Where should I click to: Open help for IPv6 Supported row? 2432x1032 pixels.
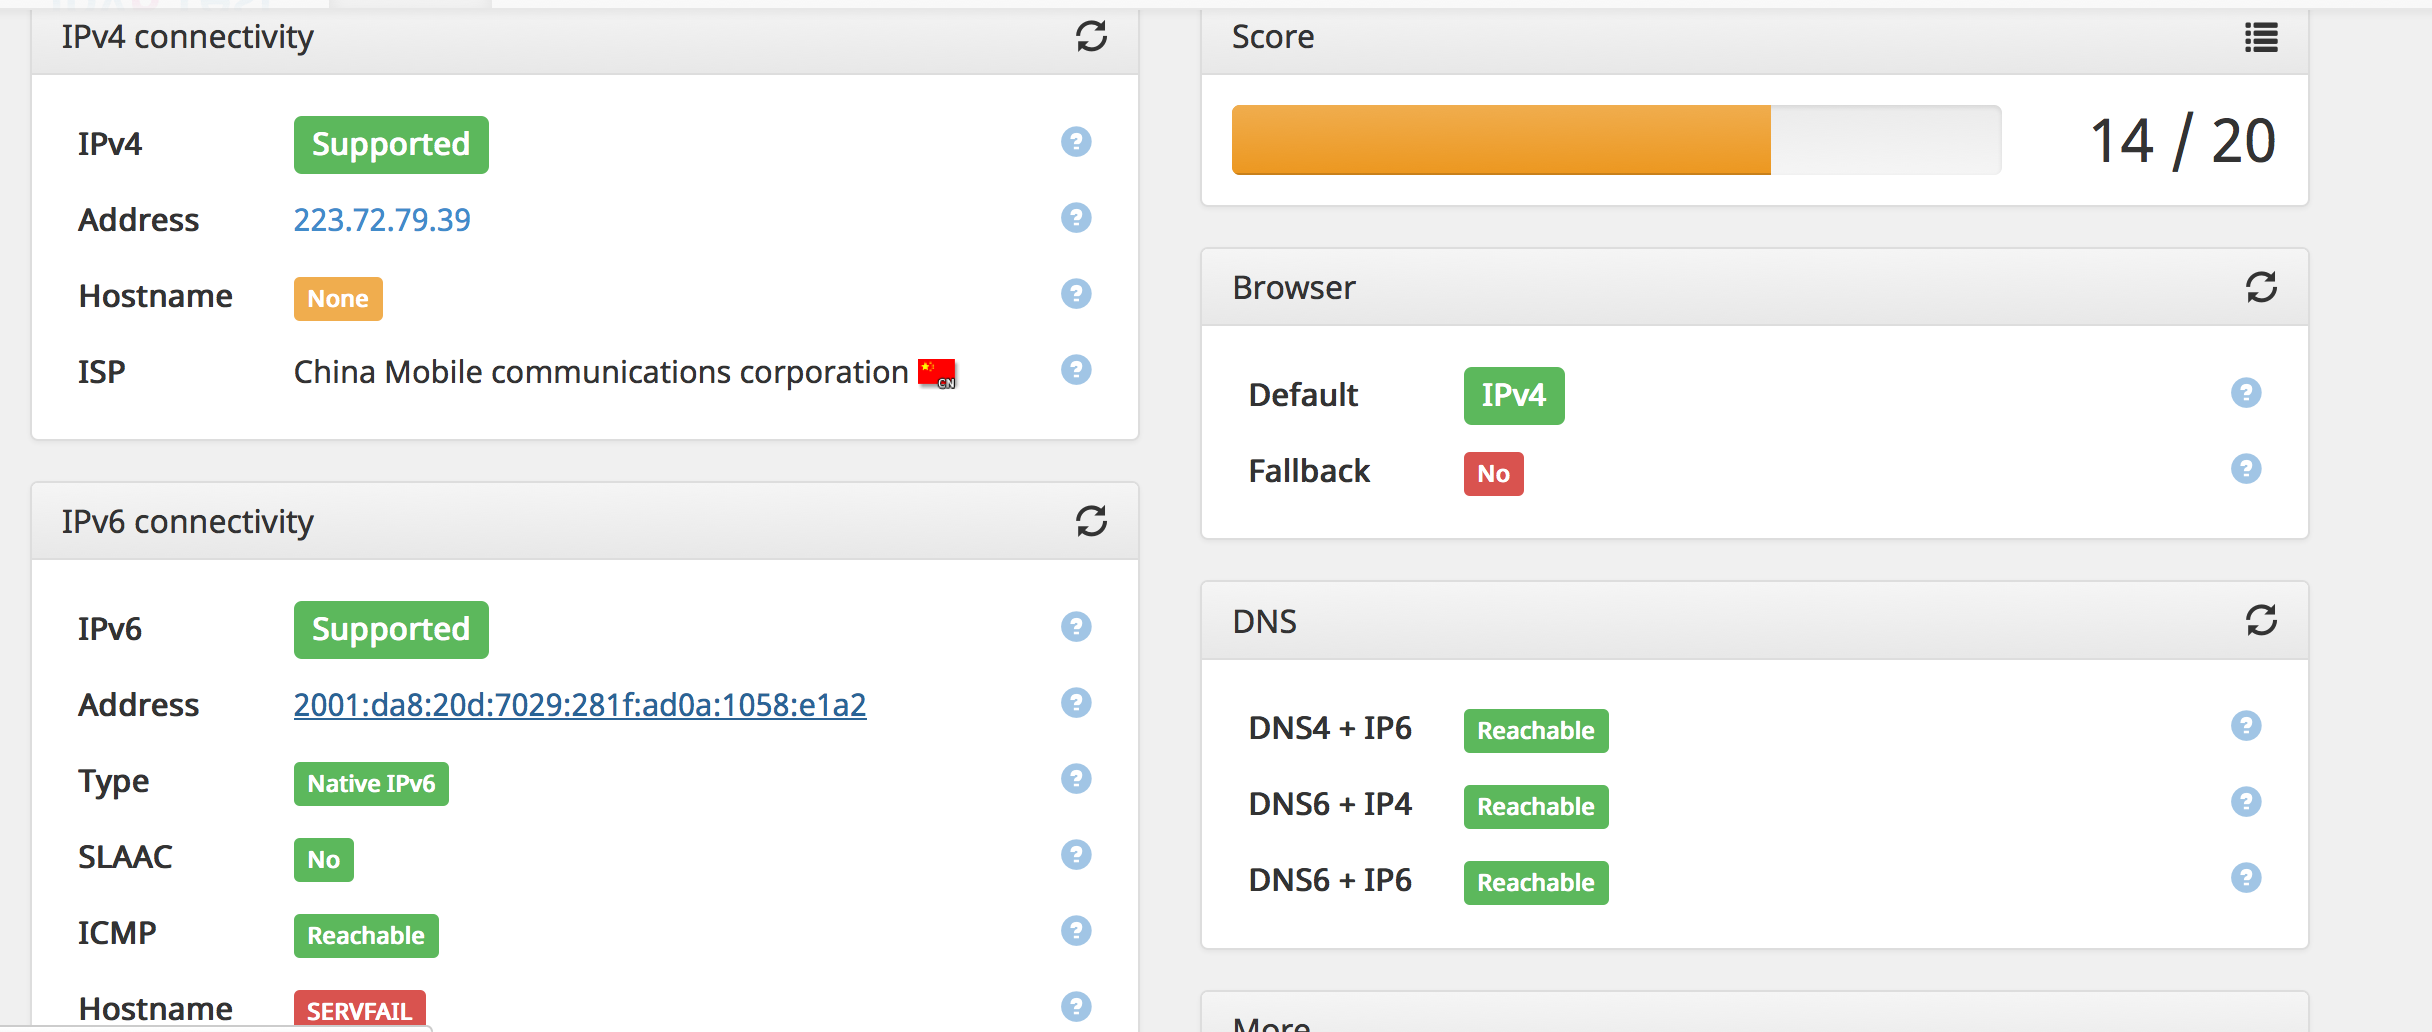click(1076, 627)
